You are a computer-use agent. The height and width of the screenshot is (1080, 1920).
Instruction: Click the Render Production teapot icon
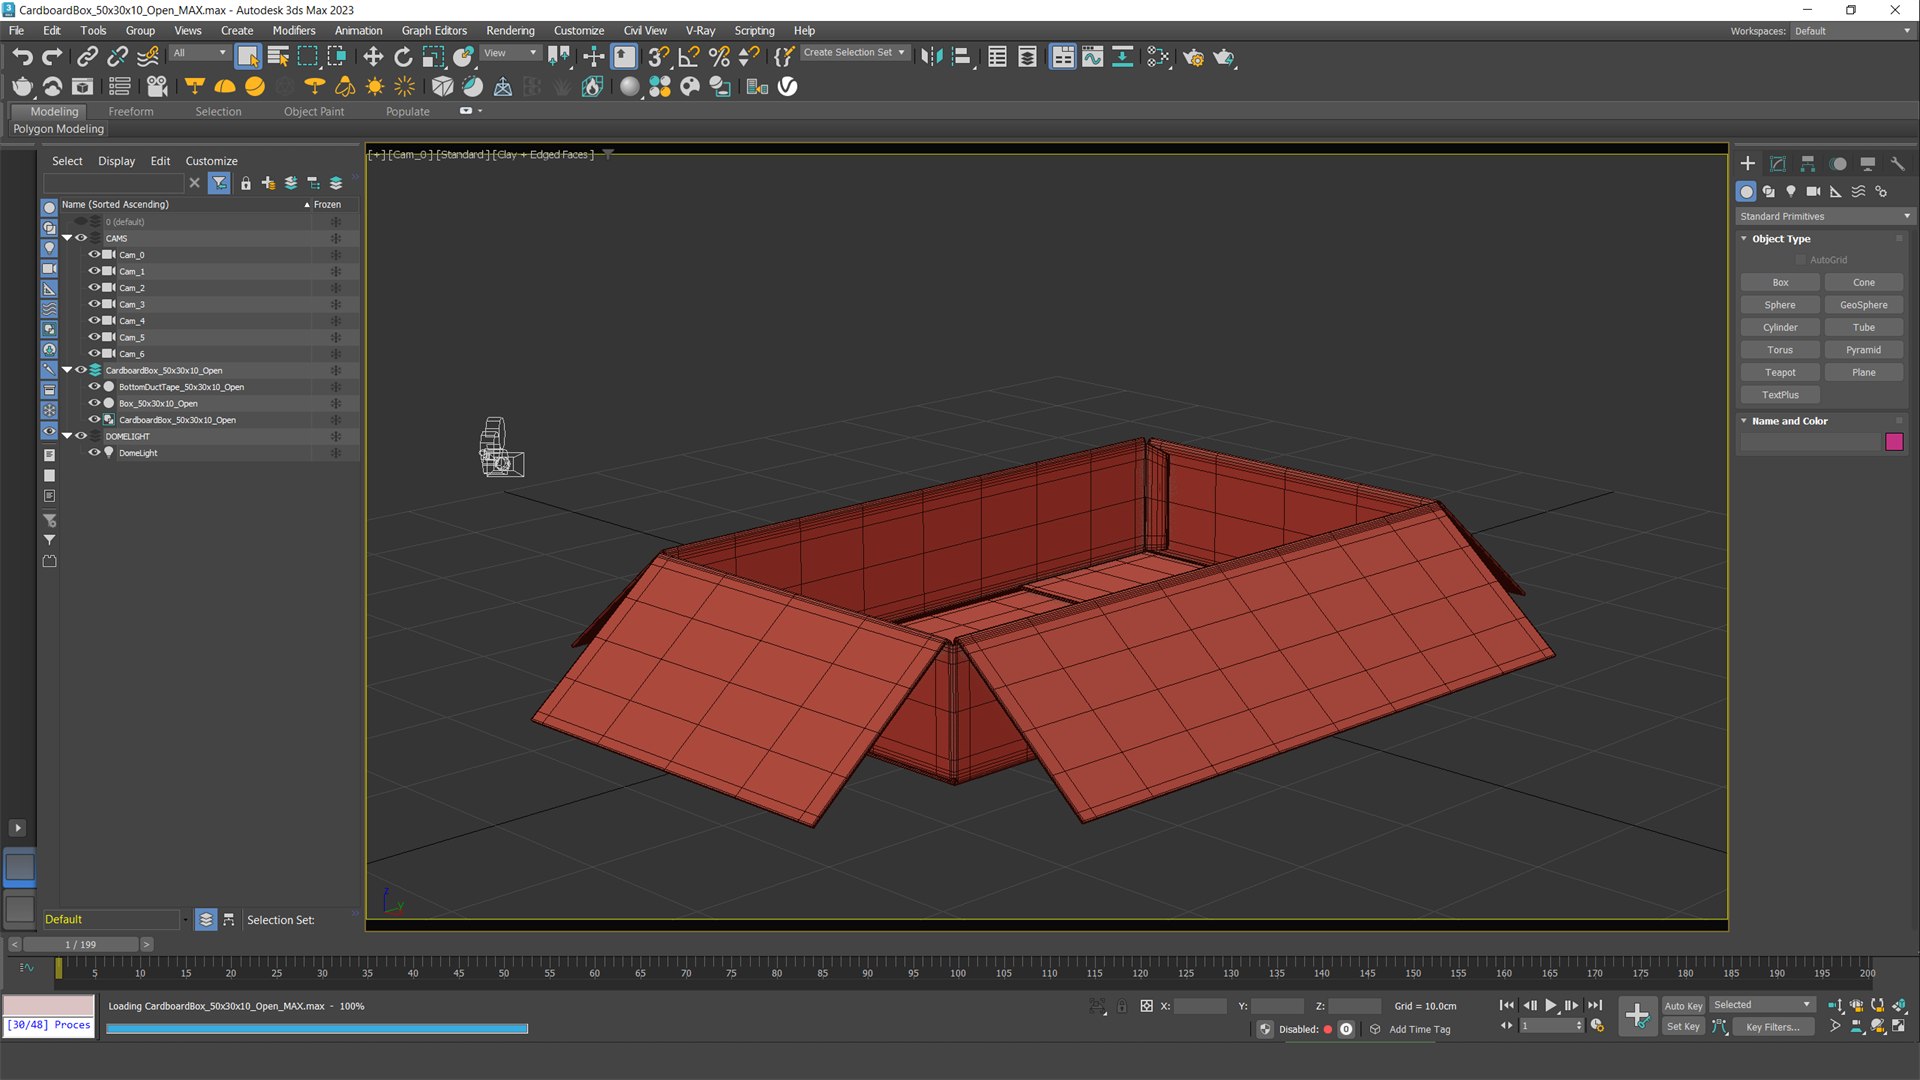click(1224, 57)
